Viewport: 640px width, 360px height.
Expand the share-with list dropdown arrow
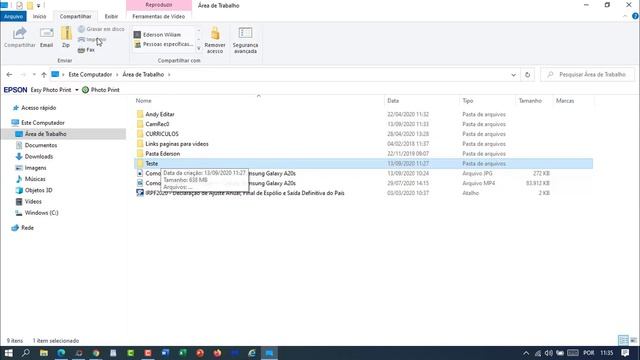point(199,49)
